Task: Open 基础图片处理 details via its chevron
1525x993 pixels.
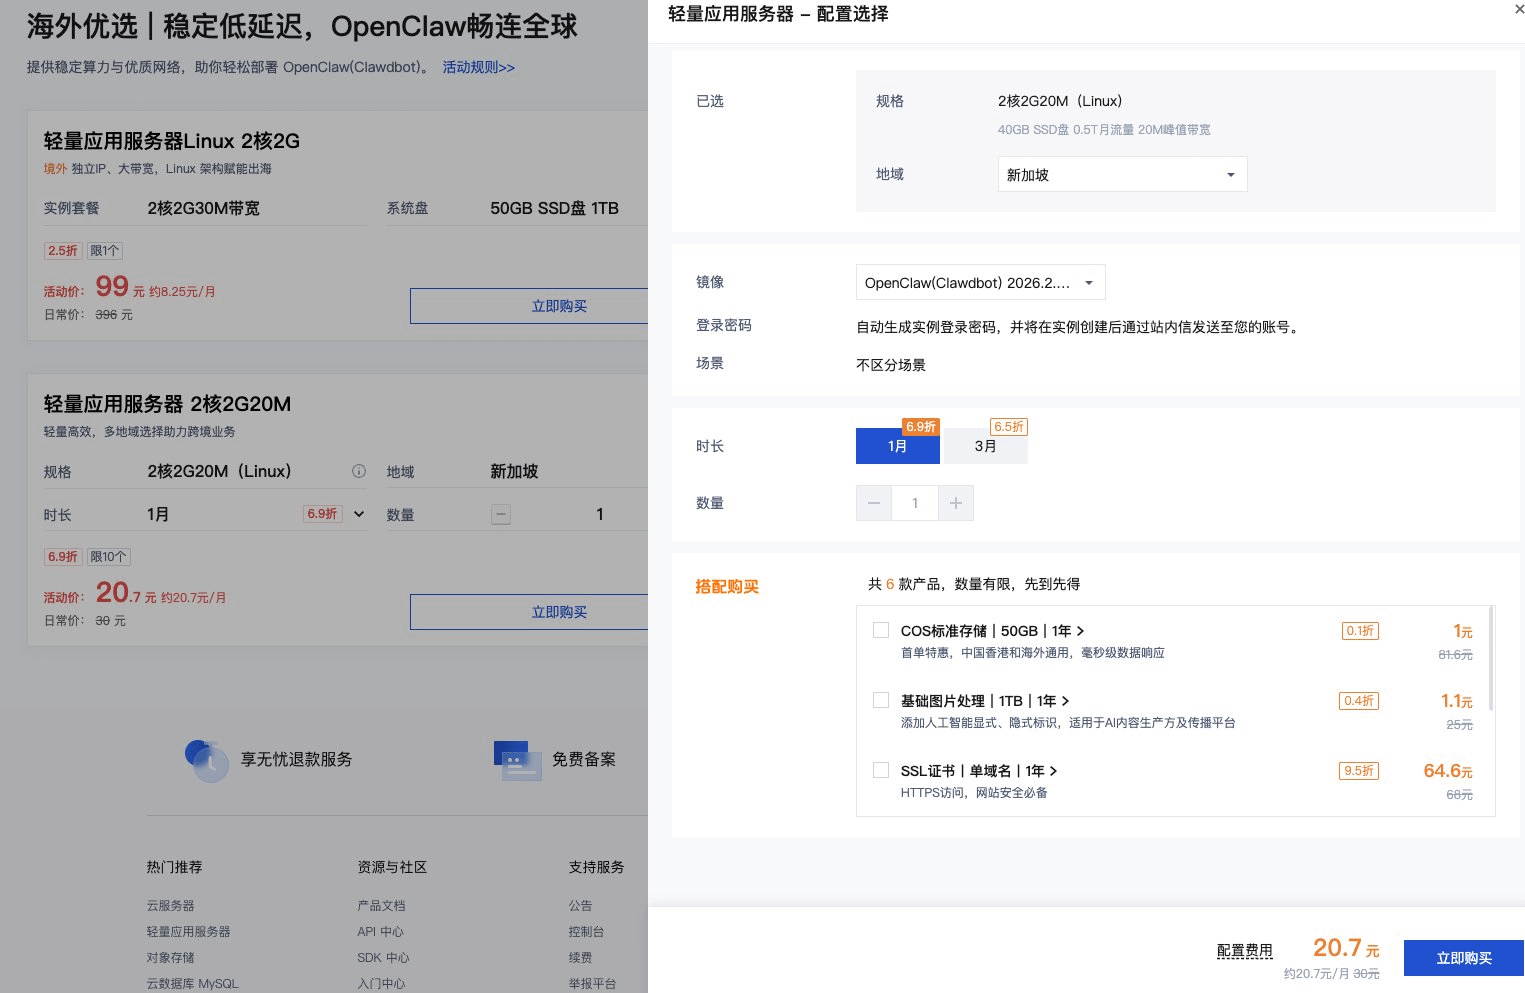Action: tap(1065, 701)
